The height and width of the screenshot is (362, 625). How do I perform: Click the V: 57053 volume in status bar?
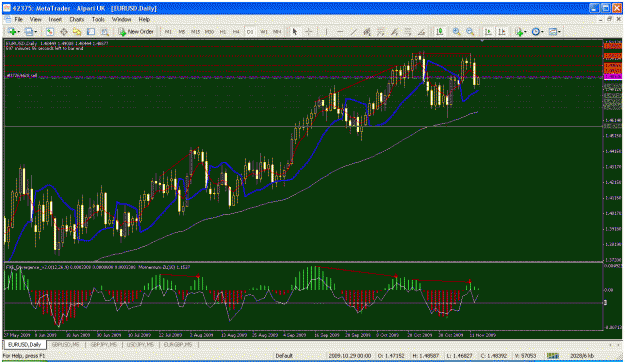tap(525, 356)
